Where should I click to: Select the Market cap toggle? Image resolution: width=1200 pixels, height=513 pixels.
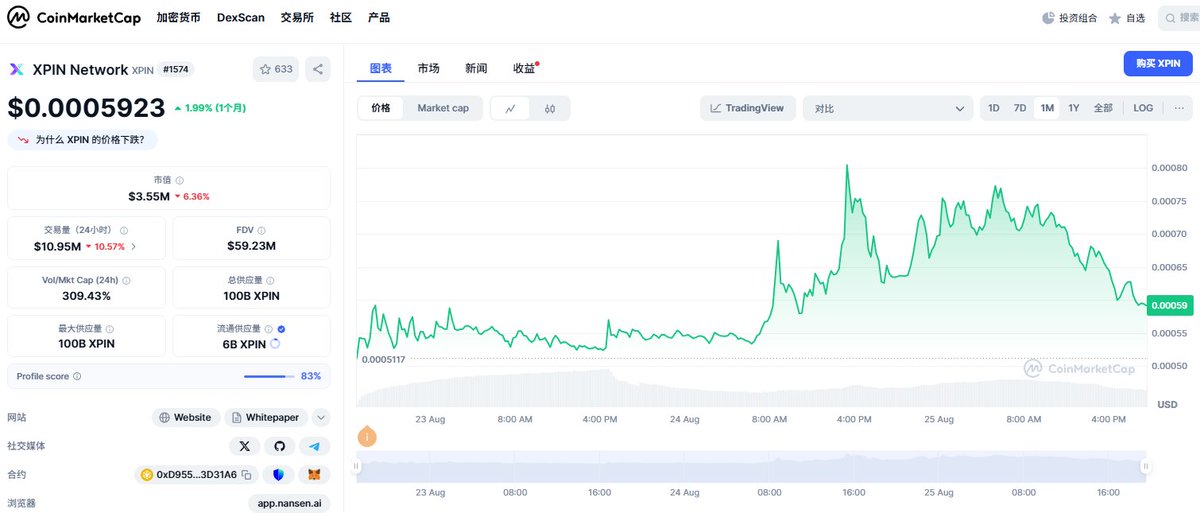[x=443, y=108]
